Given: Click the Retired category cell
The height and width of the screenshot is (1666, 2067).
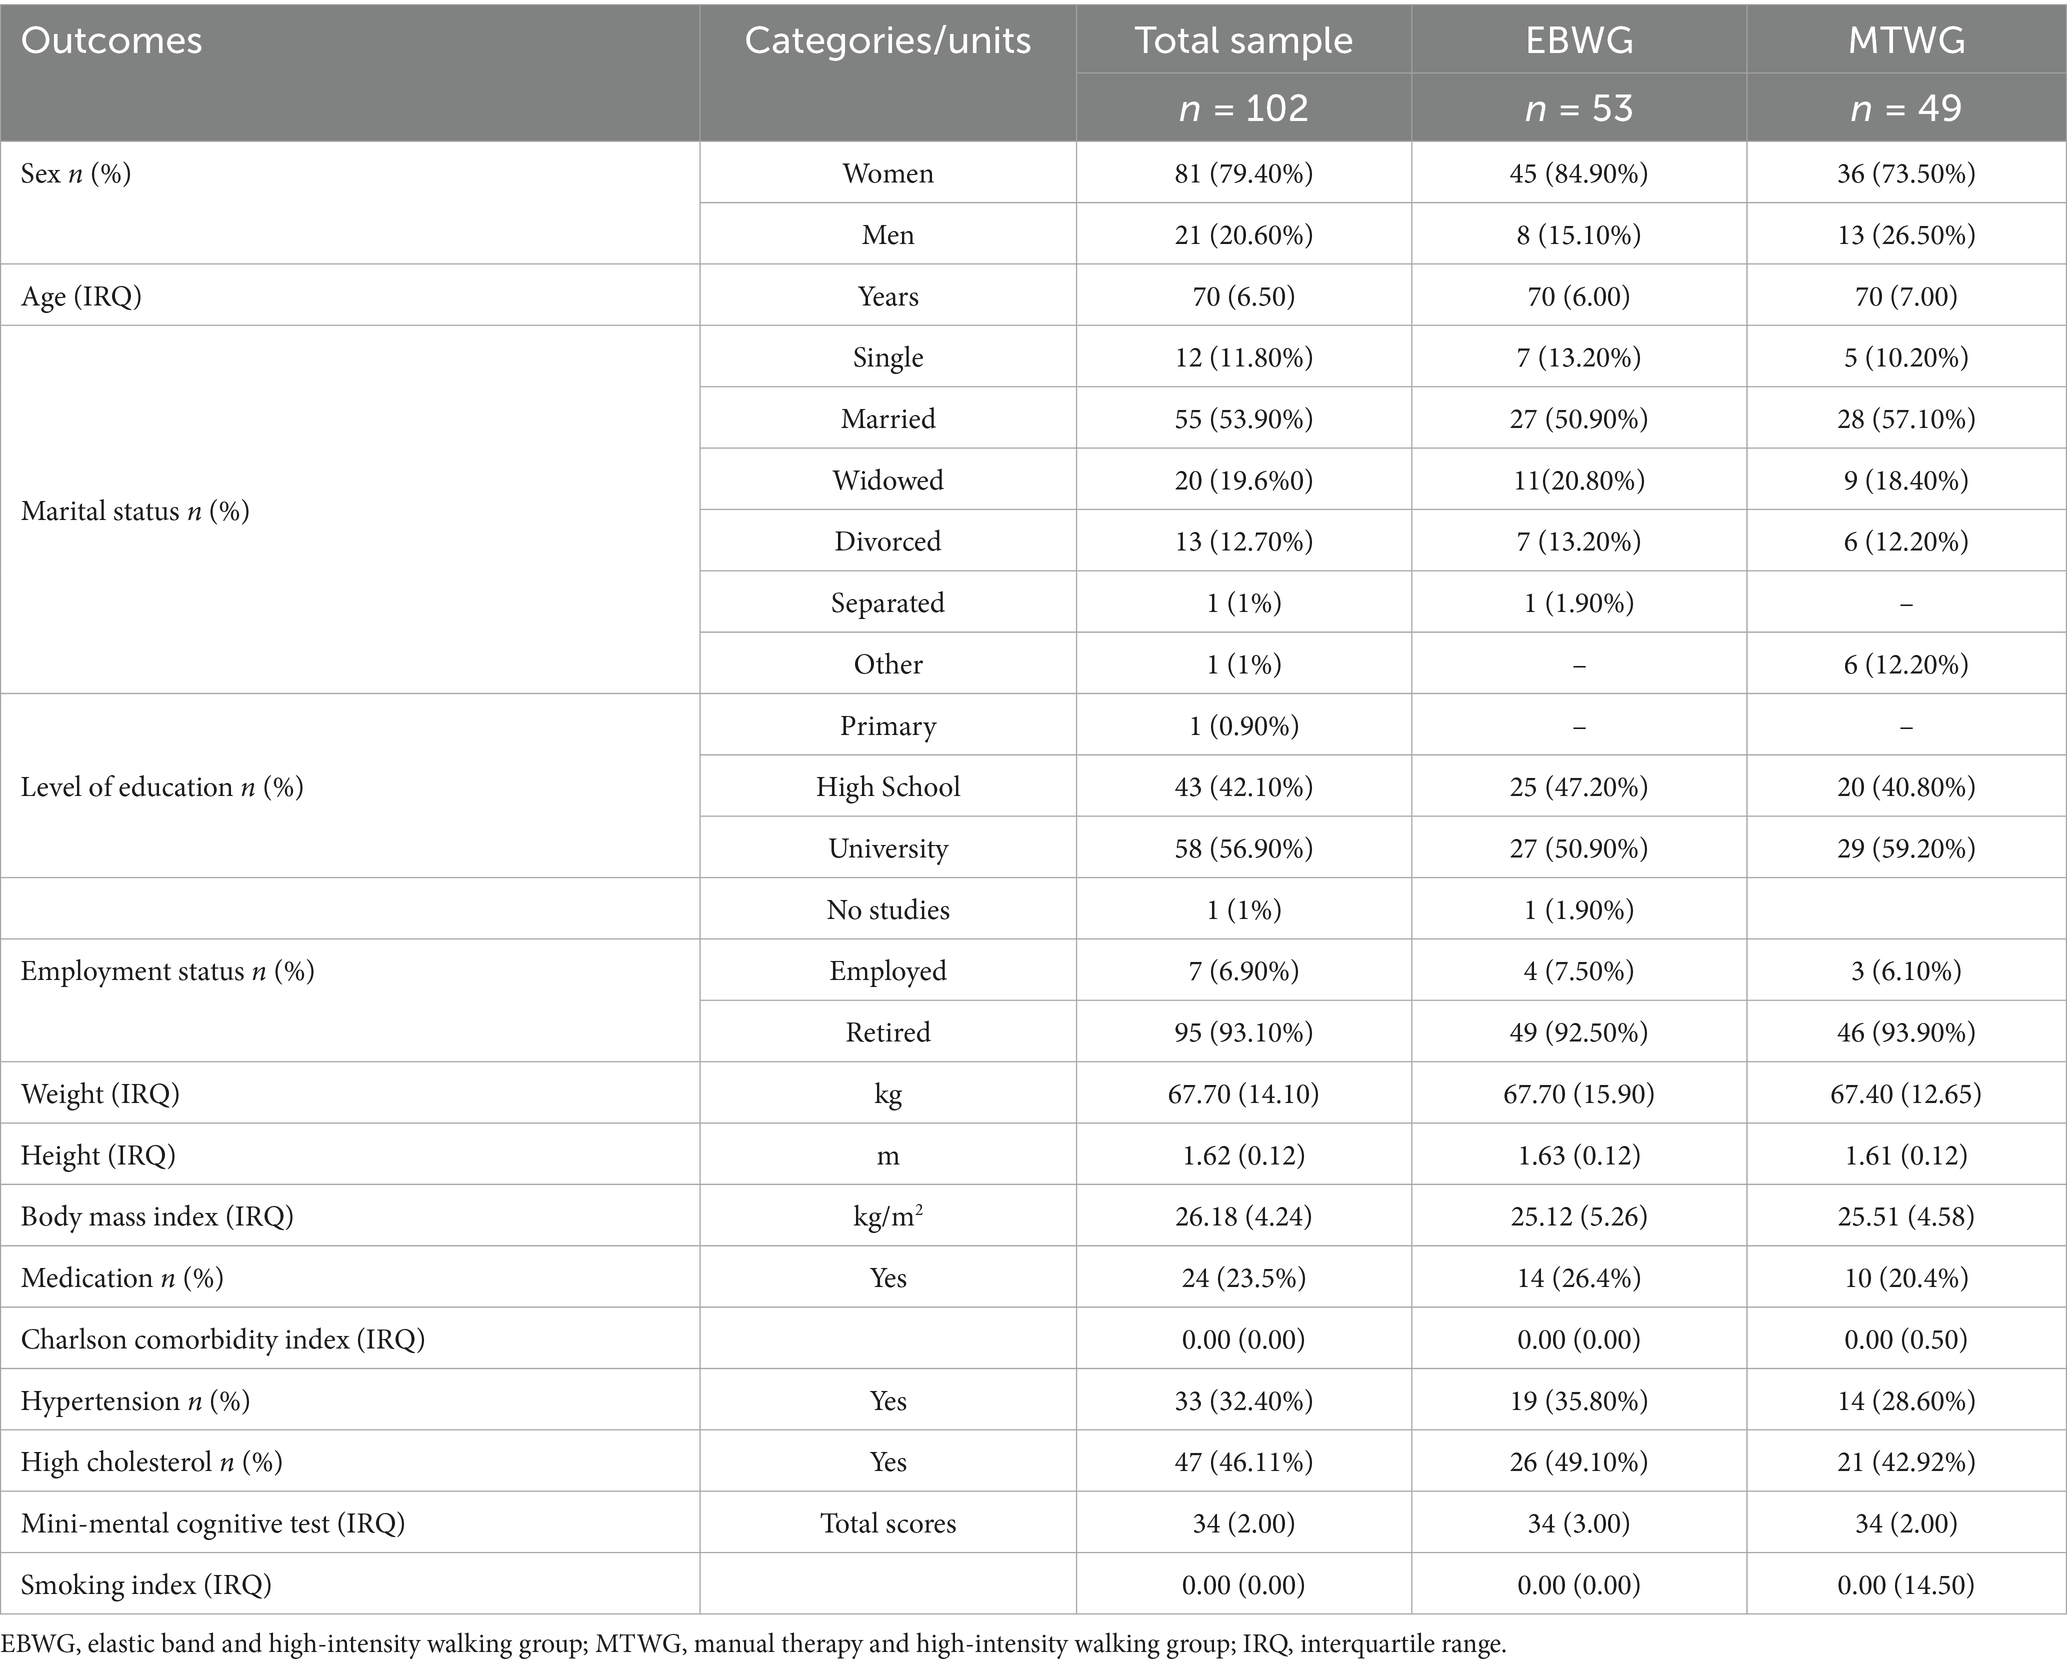Looking at the screenshot, I should [887, 1032].
